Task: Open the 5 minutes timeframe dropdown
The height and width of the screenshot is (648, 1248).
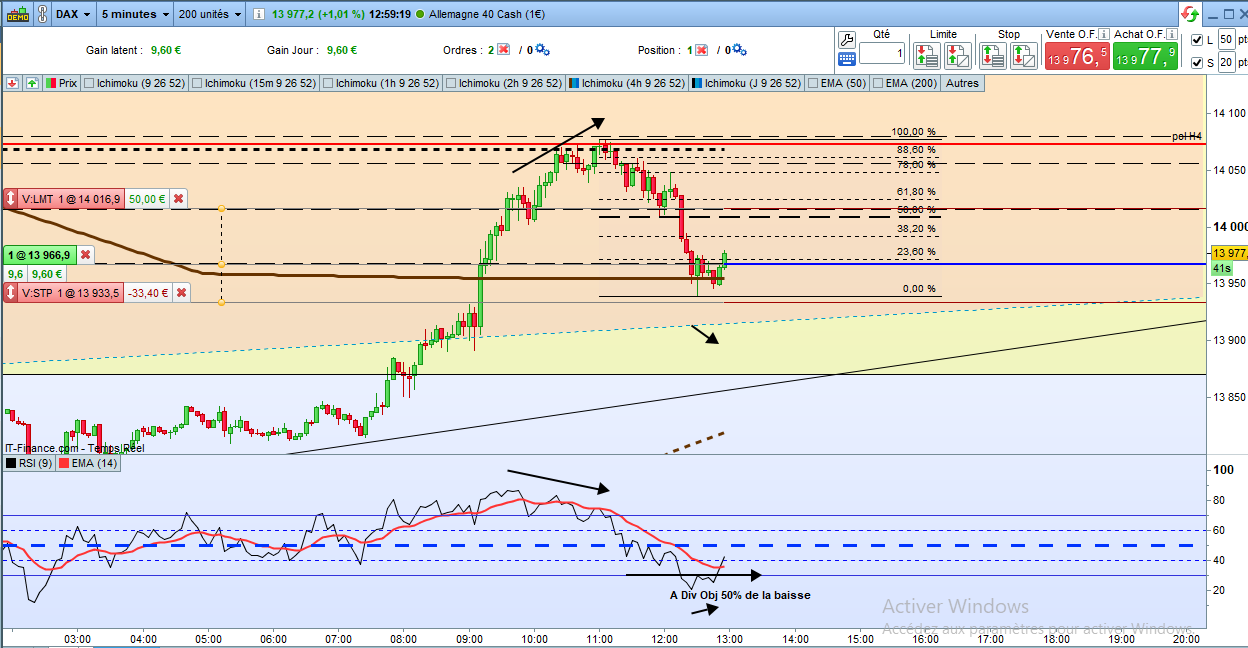Action: [135, 14]
